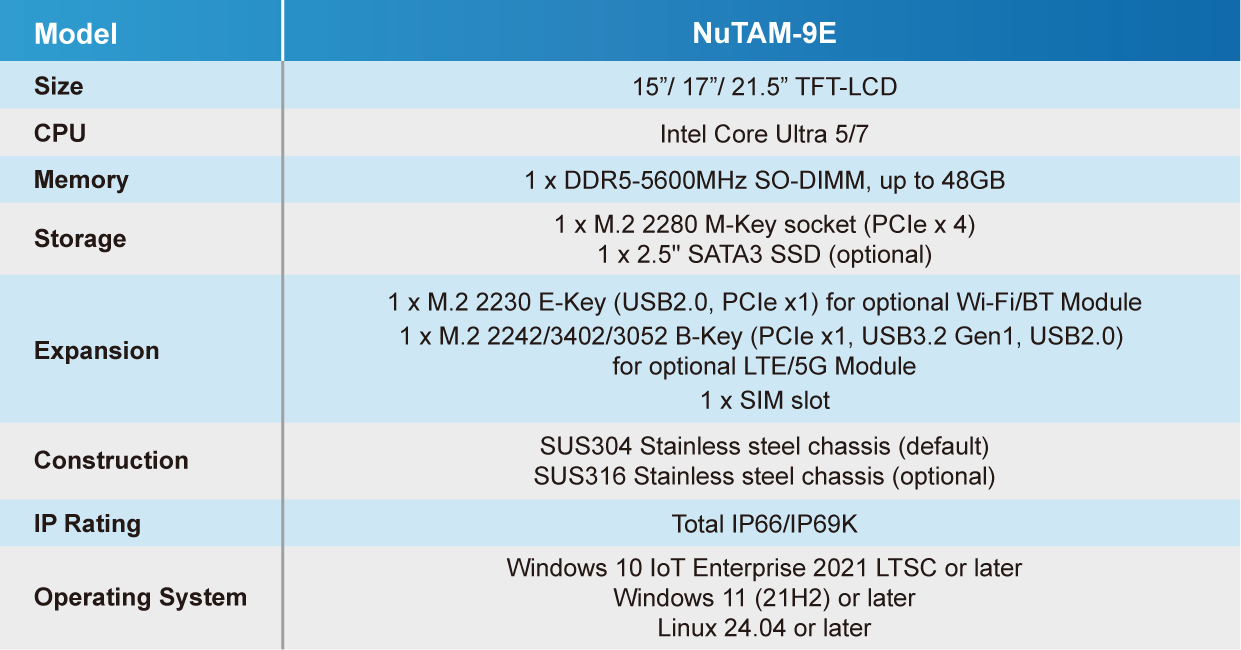Click the 1 x SIM slot text
This screenshot has height=650, width=1241.
tap(764, 401)
